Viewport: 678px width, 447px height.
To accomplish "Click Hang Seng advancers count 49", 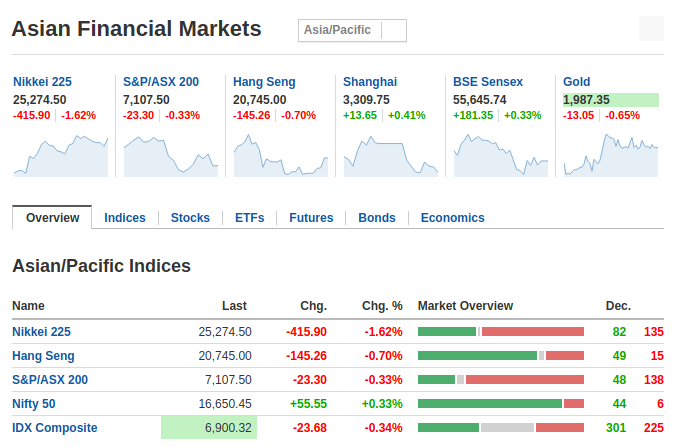I will (x=619, y=356).
